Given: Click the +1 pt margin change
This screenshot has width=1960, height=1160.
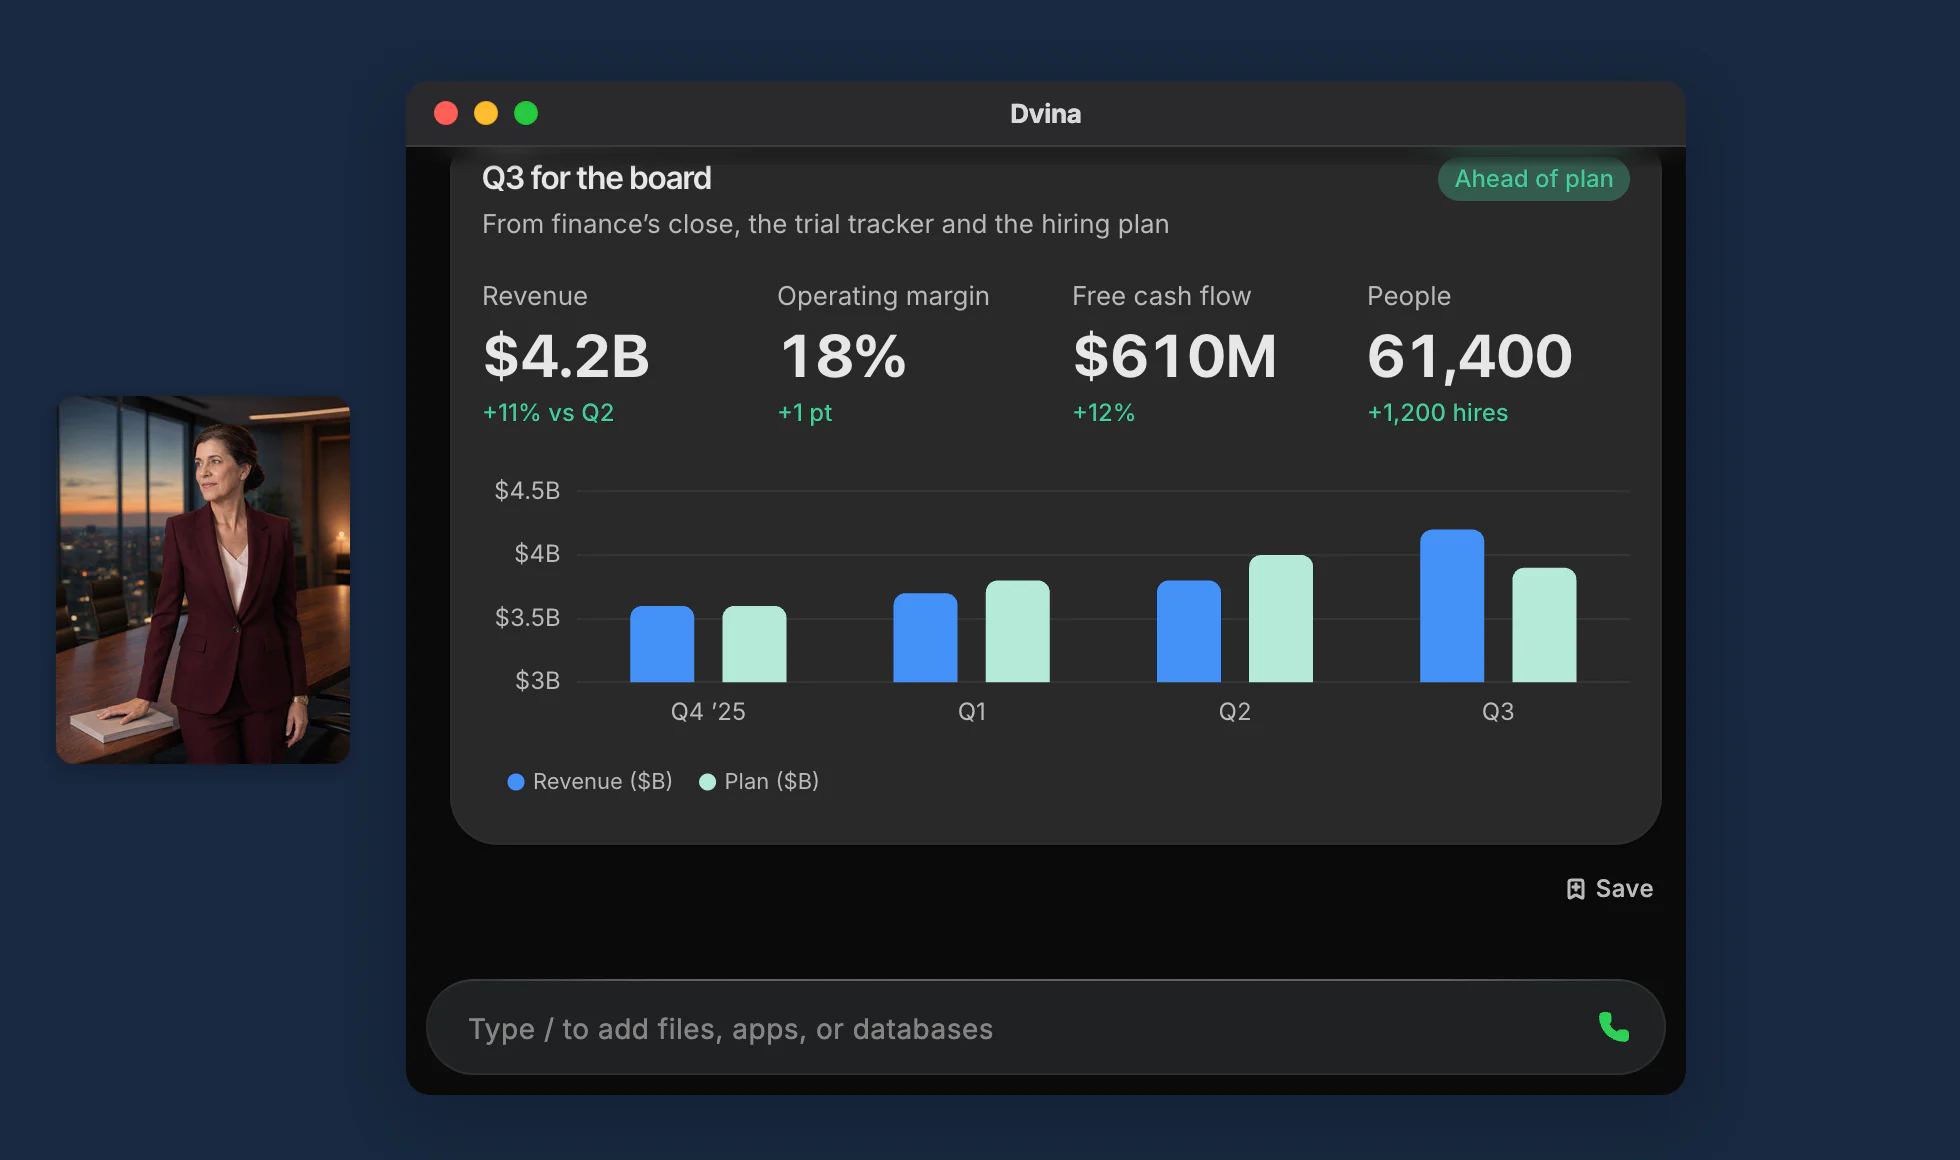Looking at the screenshot, I should 805,412.
